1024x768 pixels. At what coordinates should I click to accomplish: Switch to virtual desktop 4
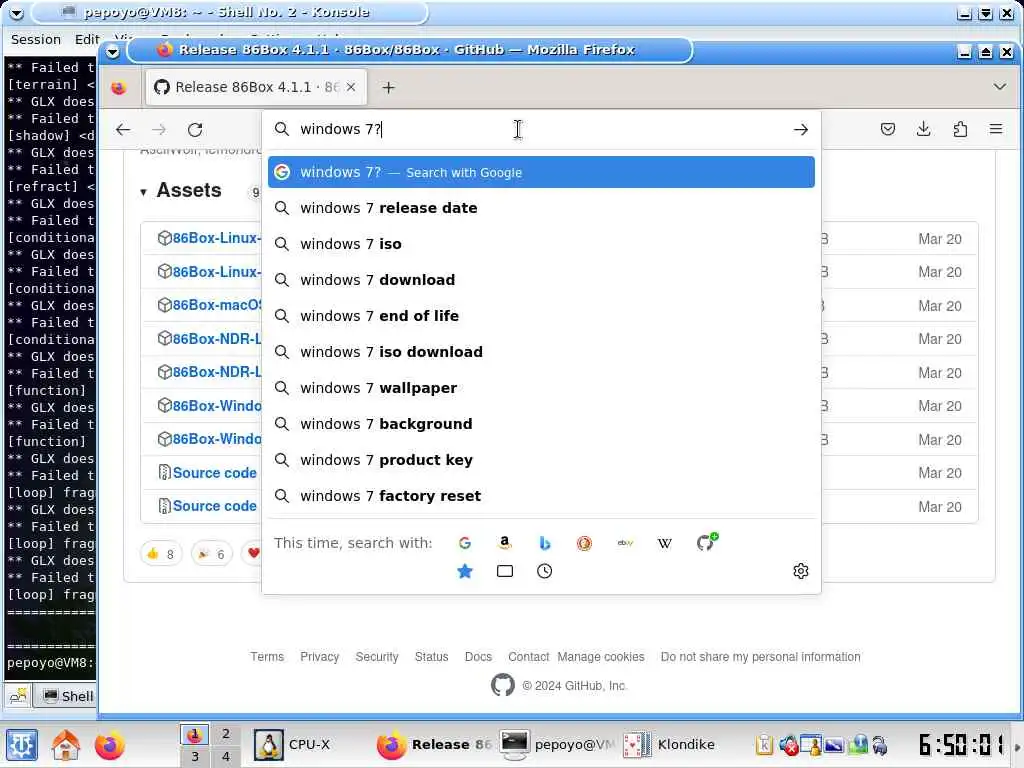[225, 756]
